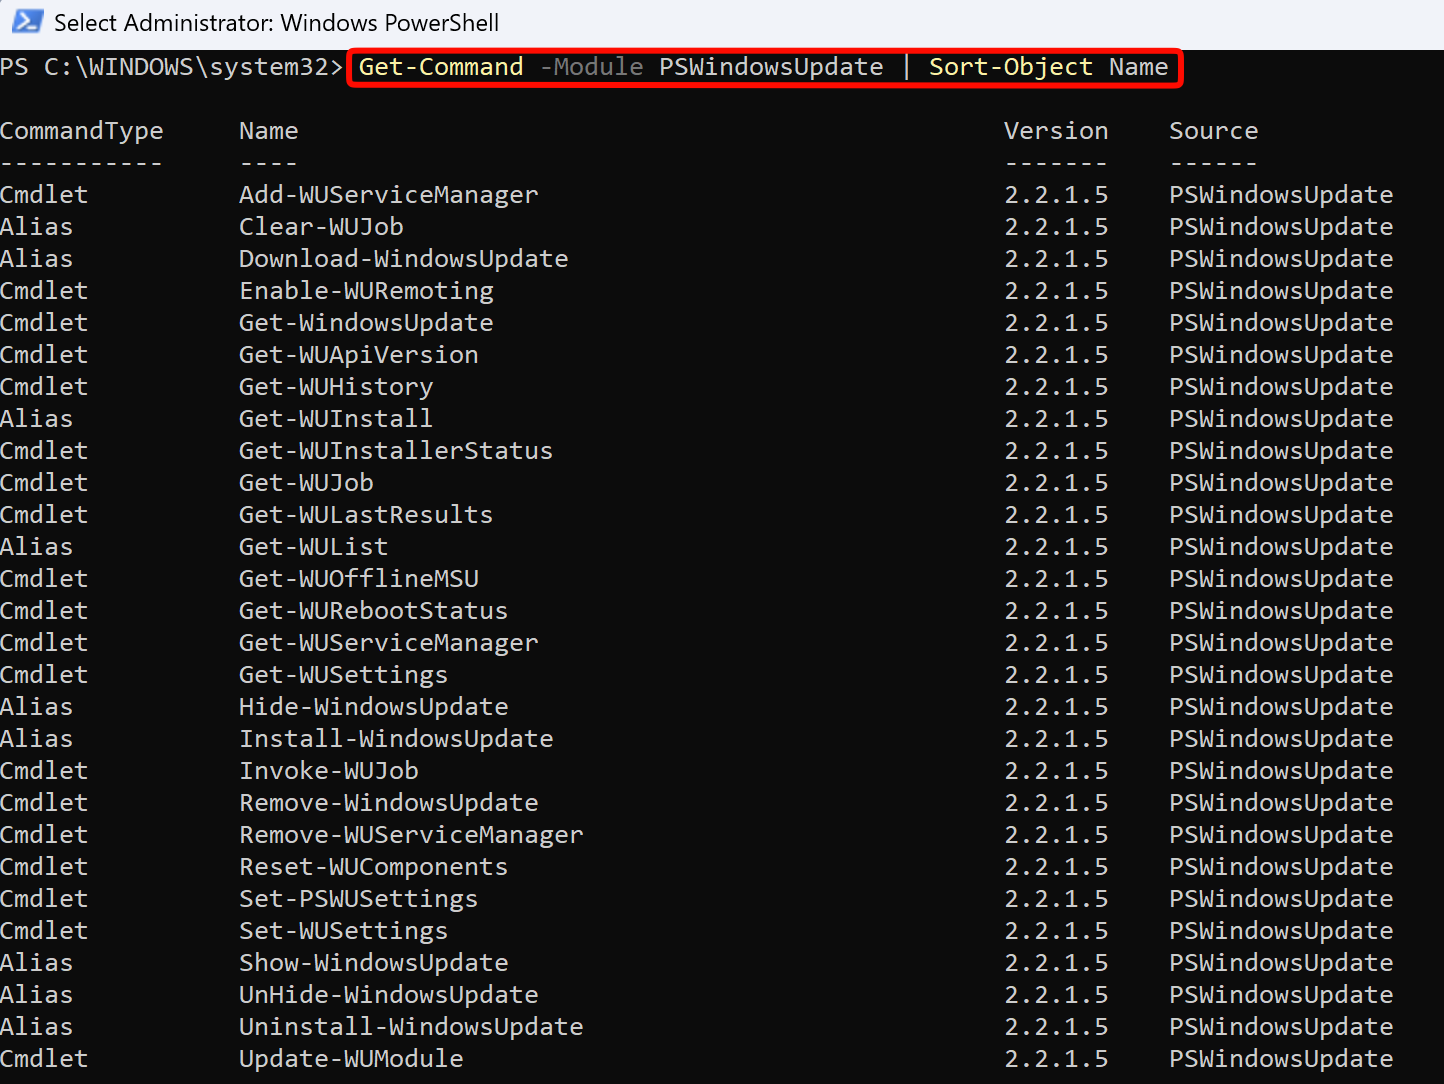Click the 'Name' argument after Sort-Object
The image size is (1444, 1084).
tap(1138, 67)
